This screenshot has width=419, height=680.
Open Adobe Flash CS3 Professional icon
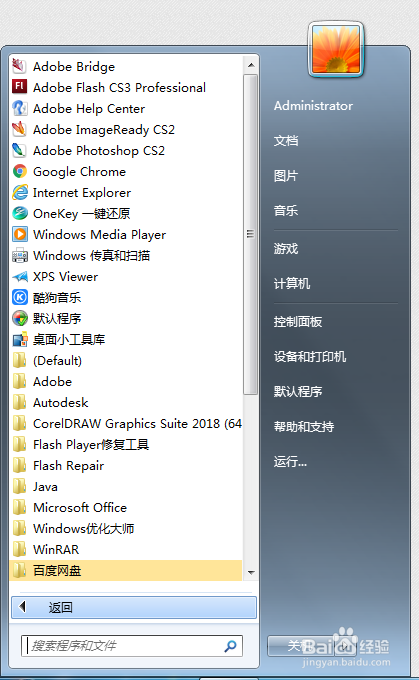pyautogui.click(x=20, y=87)
